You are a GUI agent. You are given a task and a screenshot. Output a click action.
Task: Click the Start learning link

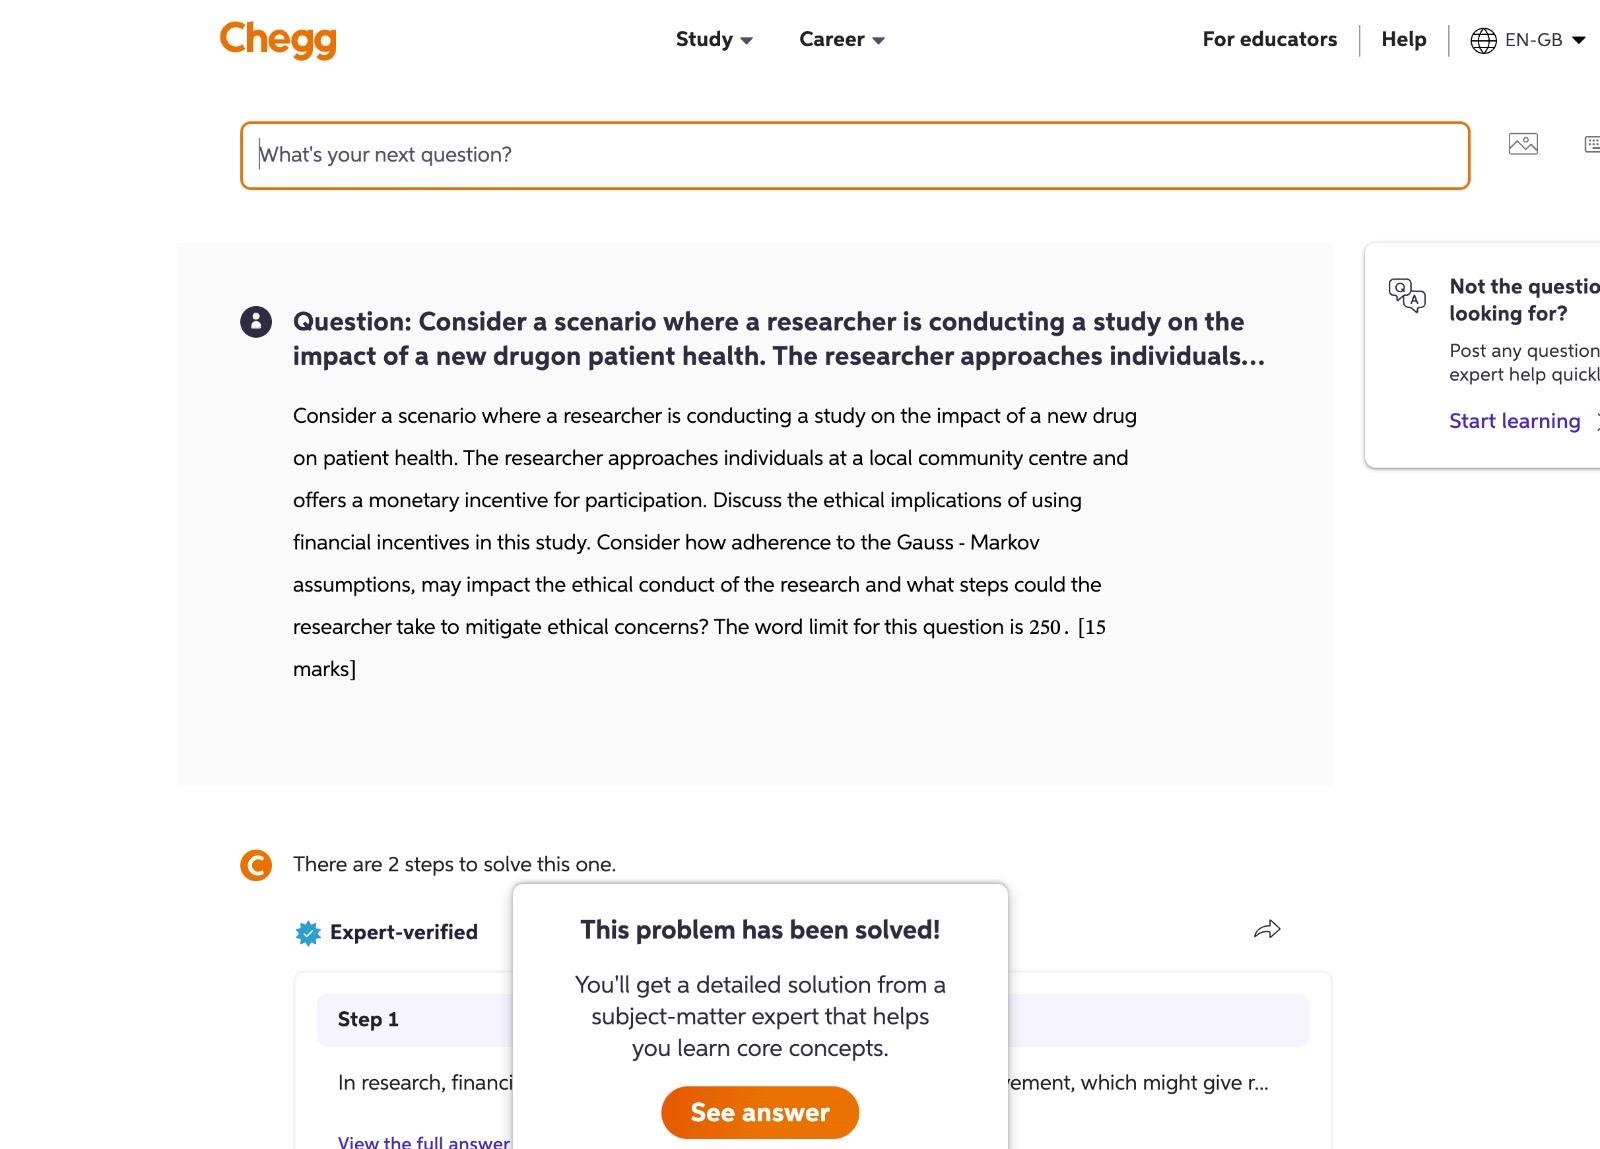(1515, 421)
